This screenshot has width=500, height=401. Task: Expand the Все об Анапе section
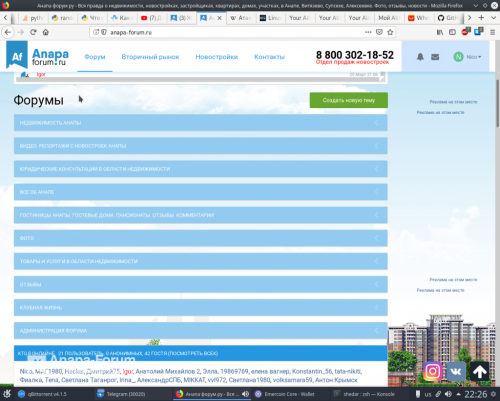[201, 192]
